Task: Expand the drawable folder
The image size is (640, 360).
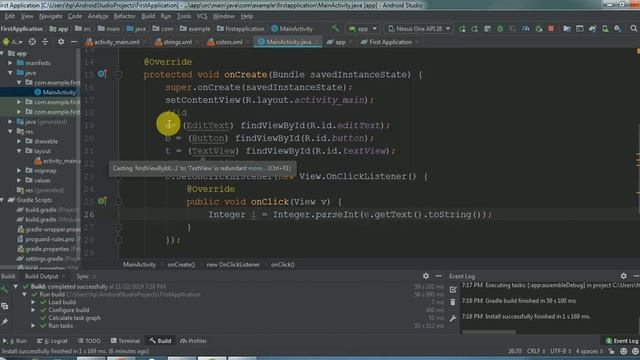Action: (19, 141)
